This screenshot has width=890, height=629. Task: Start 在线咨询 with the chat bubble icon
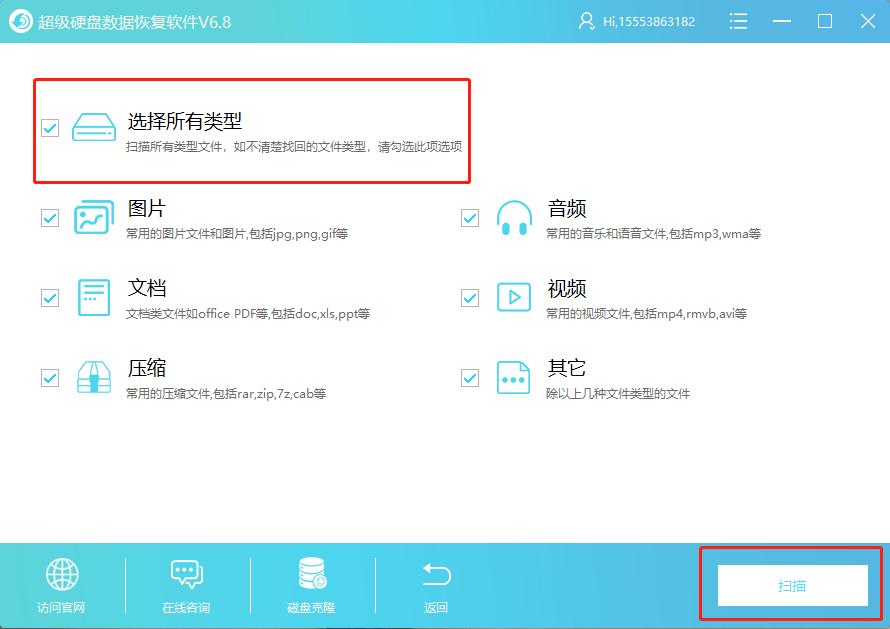187,575
